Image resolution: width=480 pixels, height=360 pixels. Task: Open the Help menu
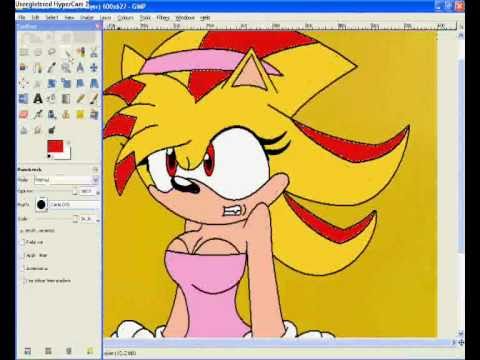coord(205,17)
